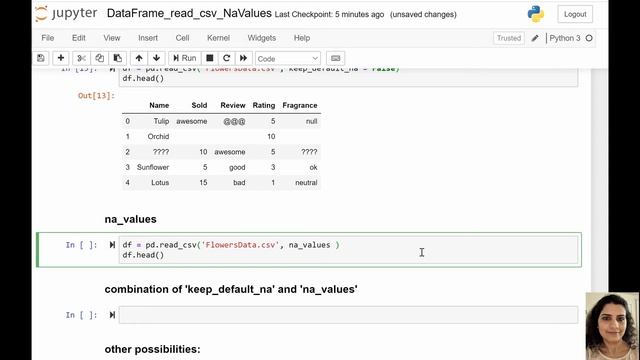
Task: Click the Fragrance column header
Action: click(300, 105)
